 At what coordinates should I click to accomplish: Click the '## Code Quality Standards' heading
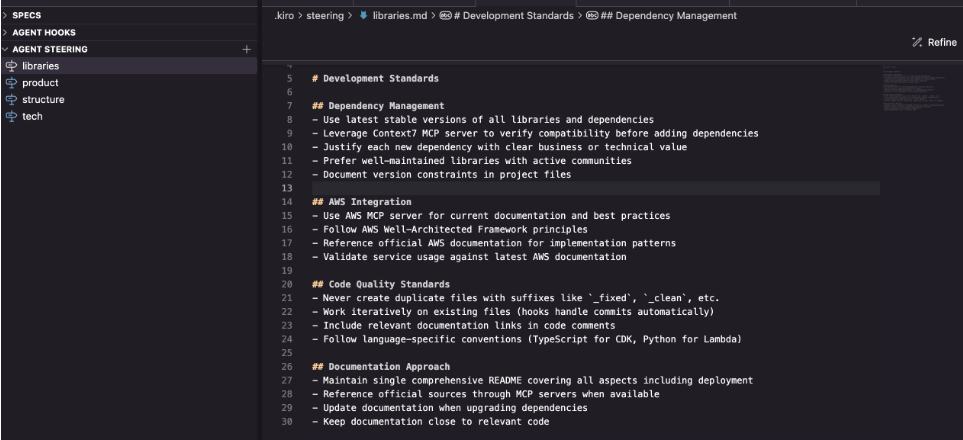(381, 284)
